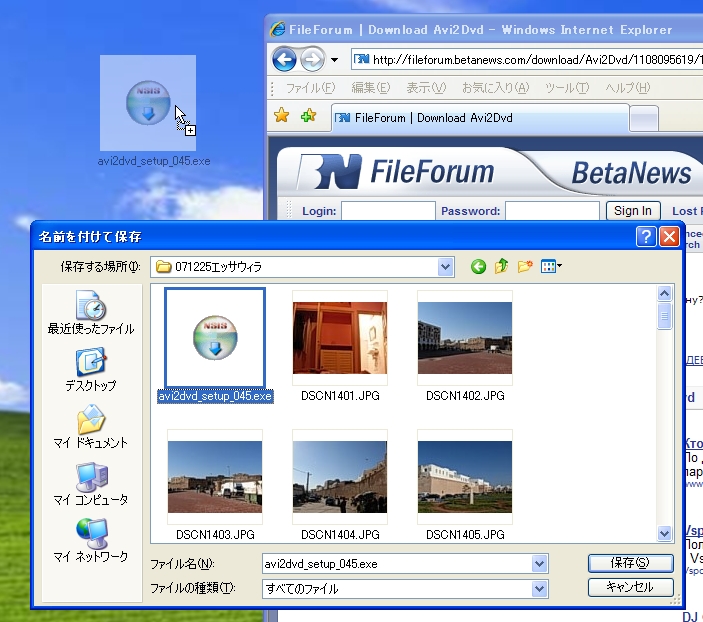
Task: Click the up one folder icon
Action: pyautogui.click(x=501, y=266)
